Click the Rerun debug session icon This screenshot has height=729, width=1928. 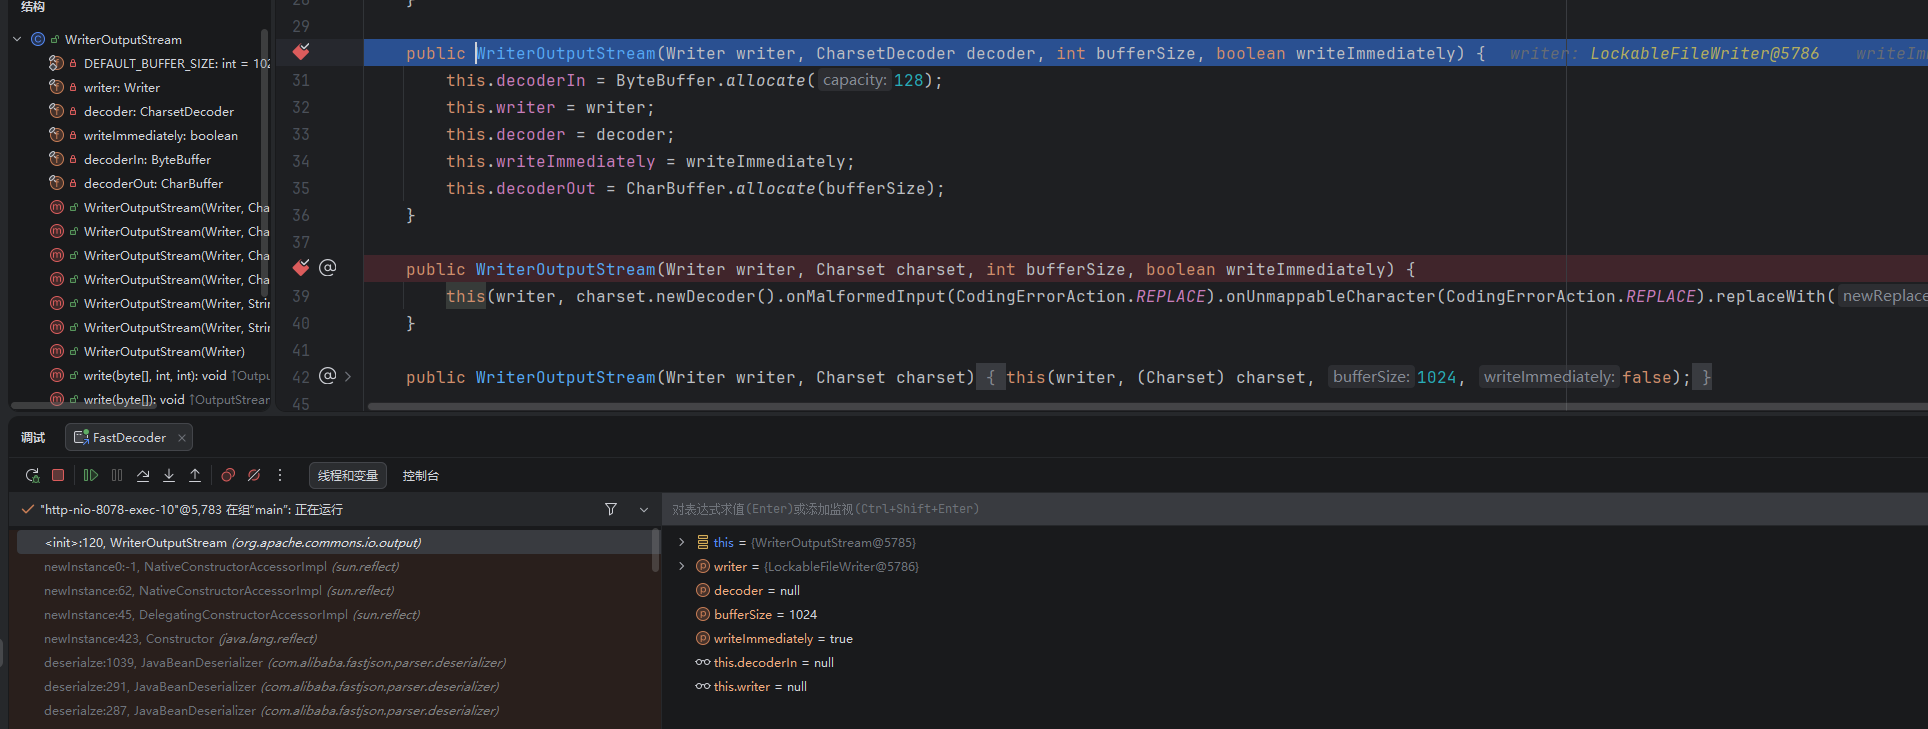(32, 476)
